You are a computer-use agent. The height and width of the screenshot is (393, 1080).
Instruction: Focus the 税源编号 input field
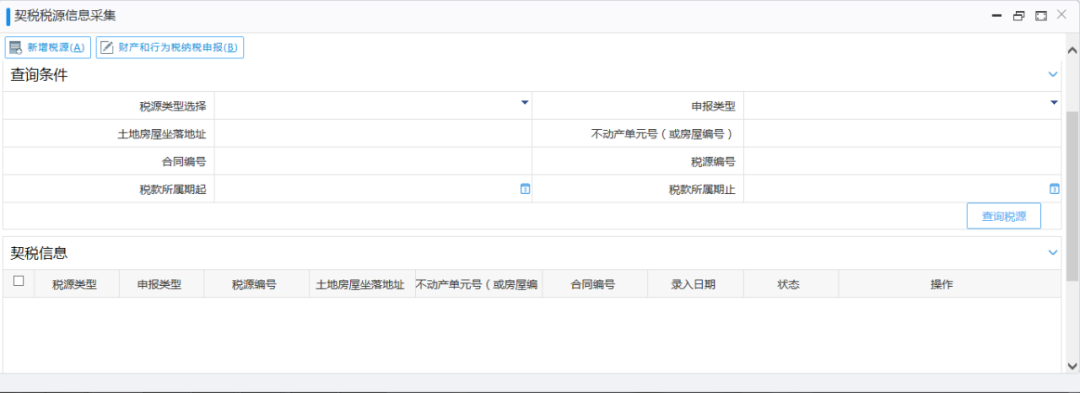click(902, 162)
